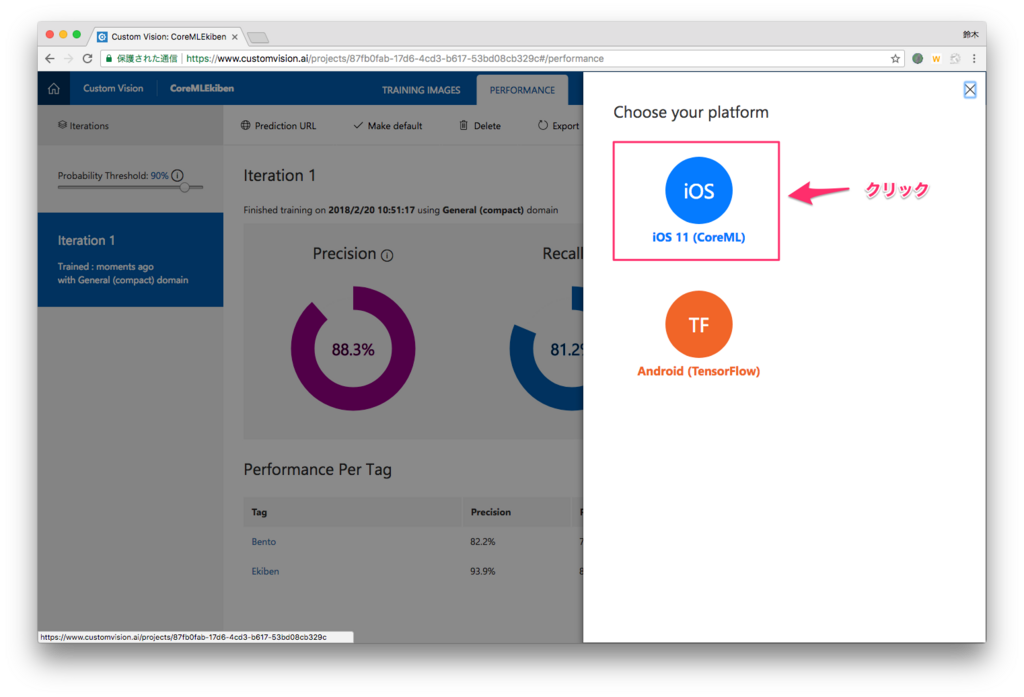Click the grey extension icon beside W
The image size is (1024, 697).
coord(955,59)
